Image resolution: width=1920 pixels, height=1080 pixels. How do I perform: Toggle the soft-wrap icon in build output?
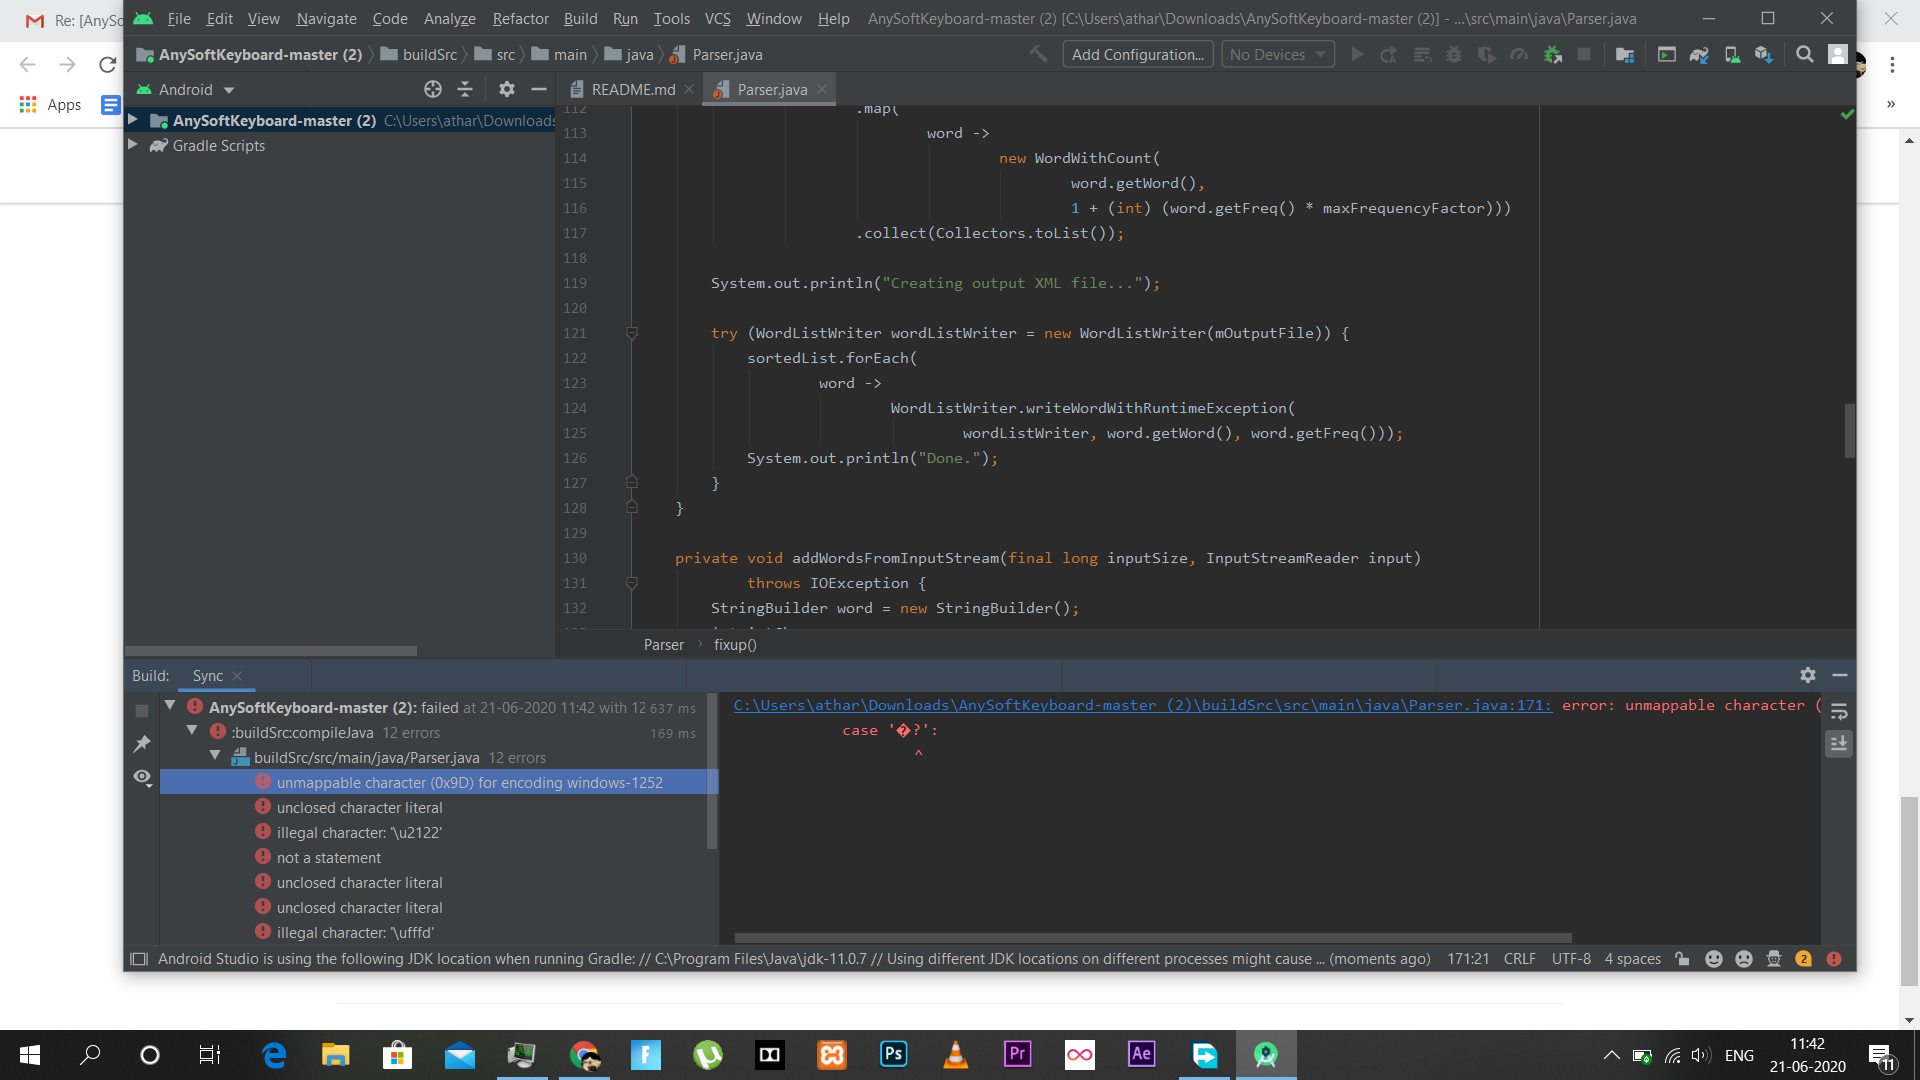click(1839, 712)
